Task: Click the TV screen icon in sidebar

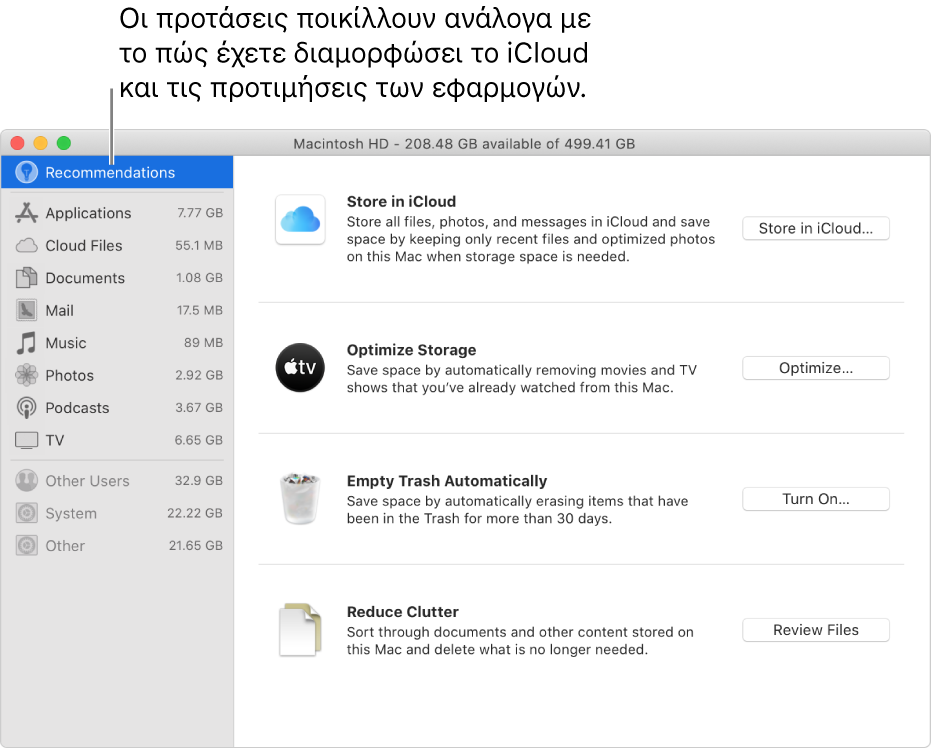Action: click(26, 440)
